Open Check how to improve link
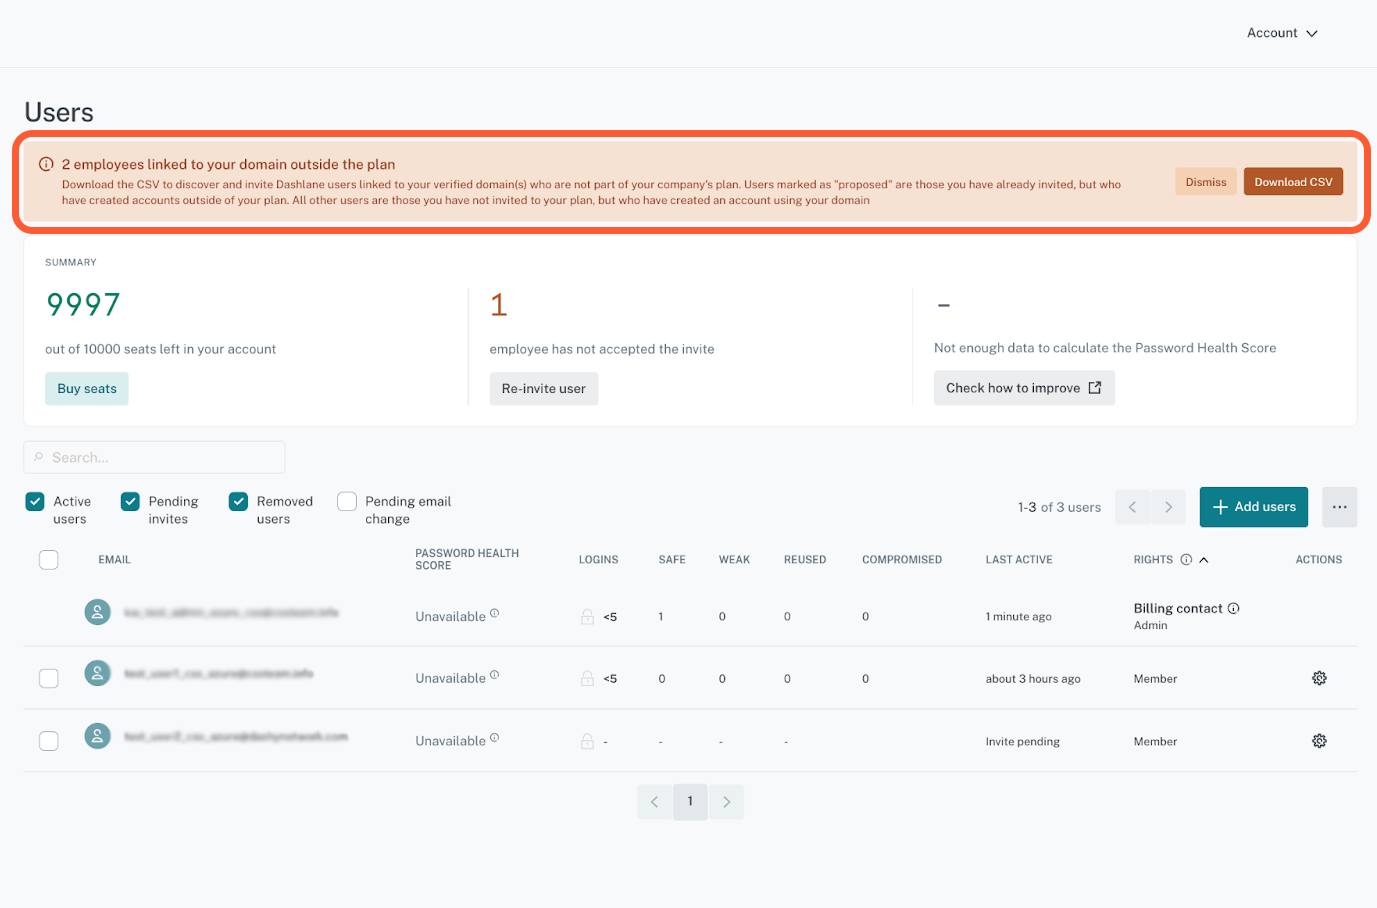1377x908 pixels. [x=1024, y=388]
